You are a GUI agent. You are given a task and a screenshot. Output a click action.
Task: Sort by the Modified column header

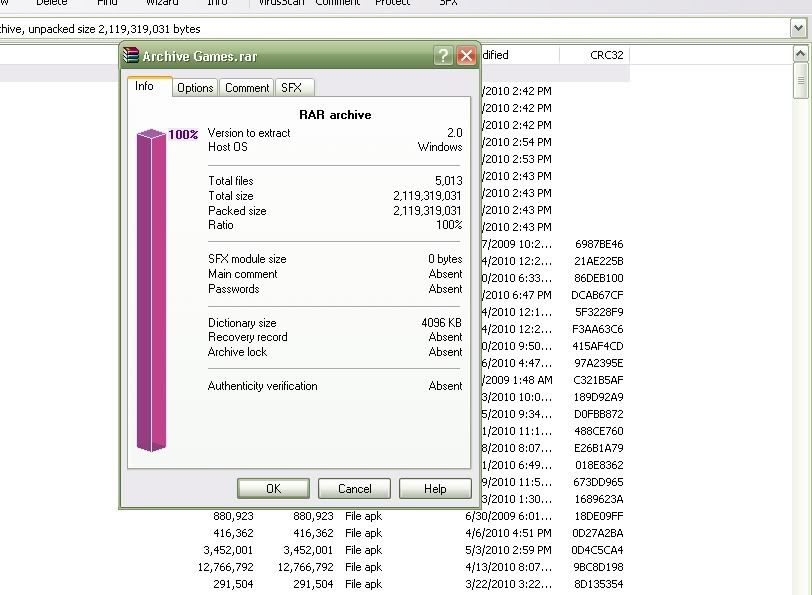(x=520, y=55)
